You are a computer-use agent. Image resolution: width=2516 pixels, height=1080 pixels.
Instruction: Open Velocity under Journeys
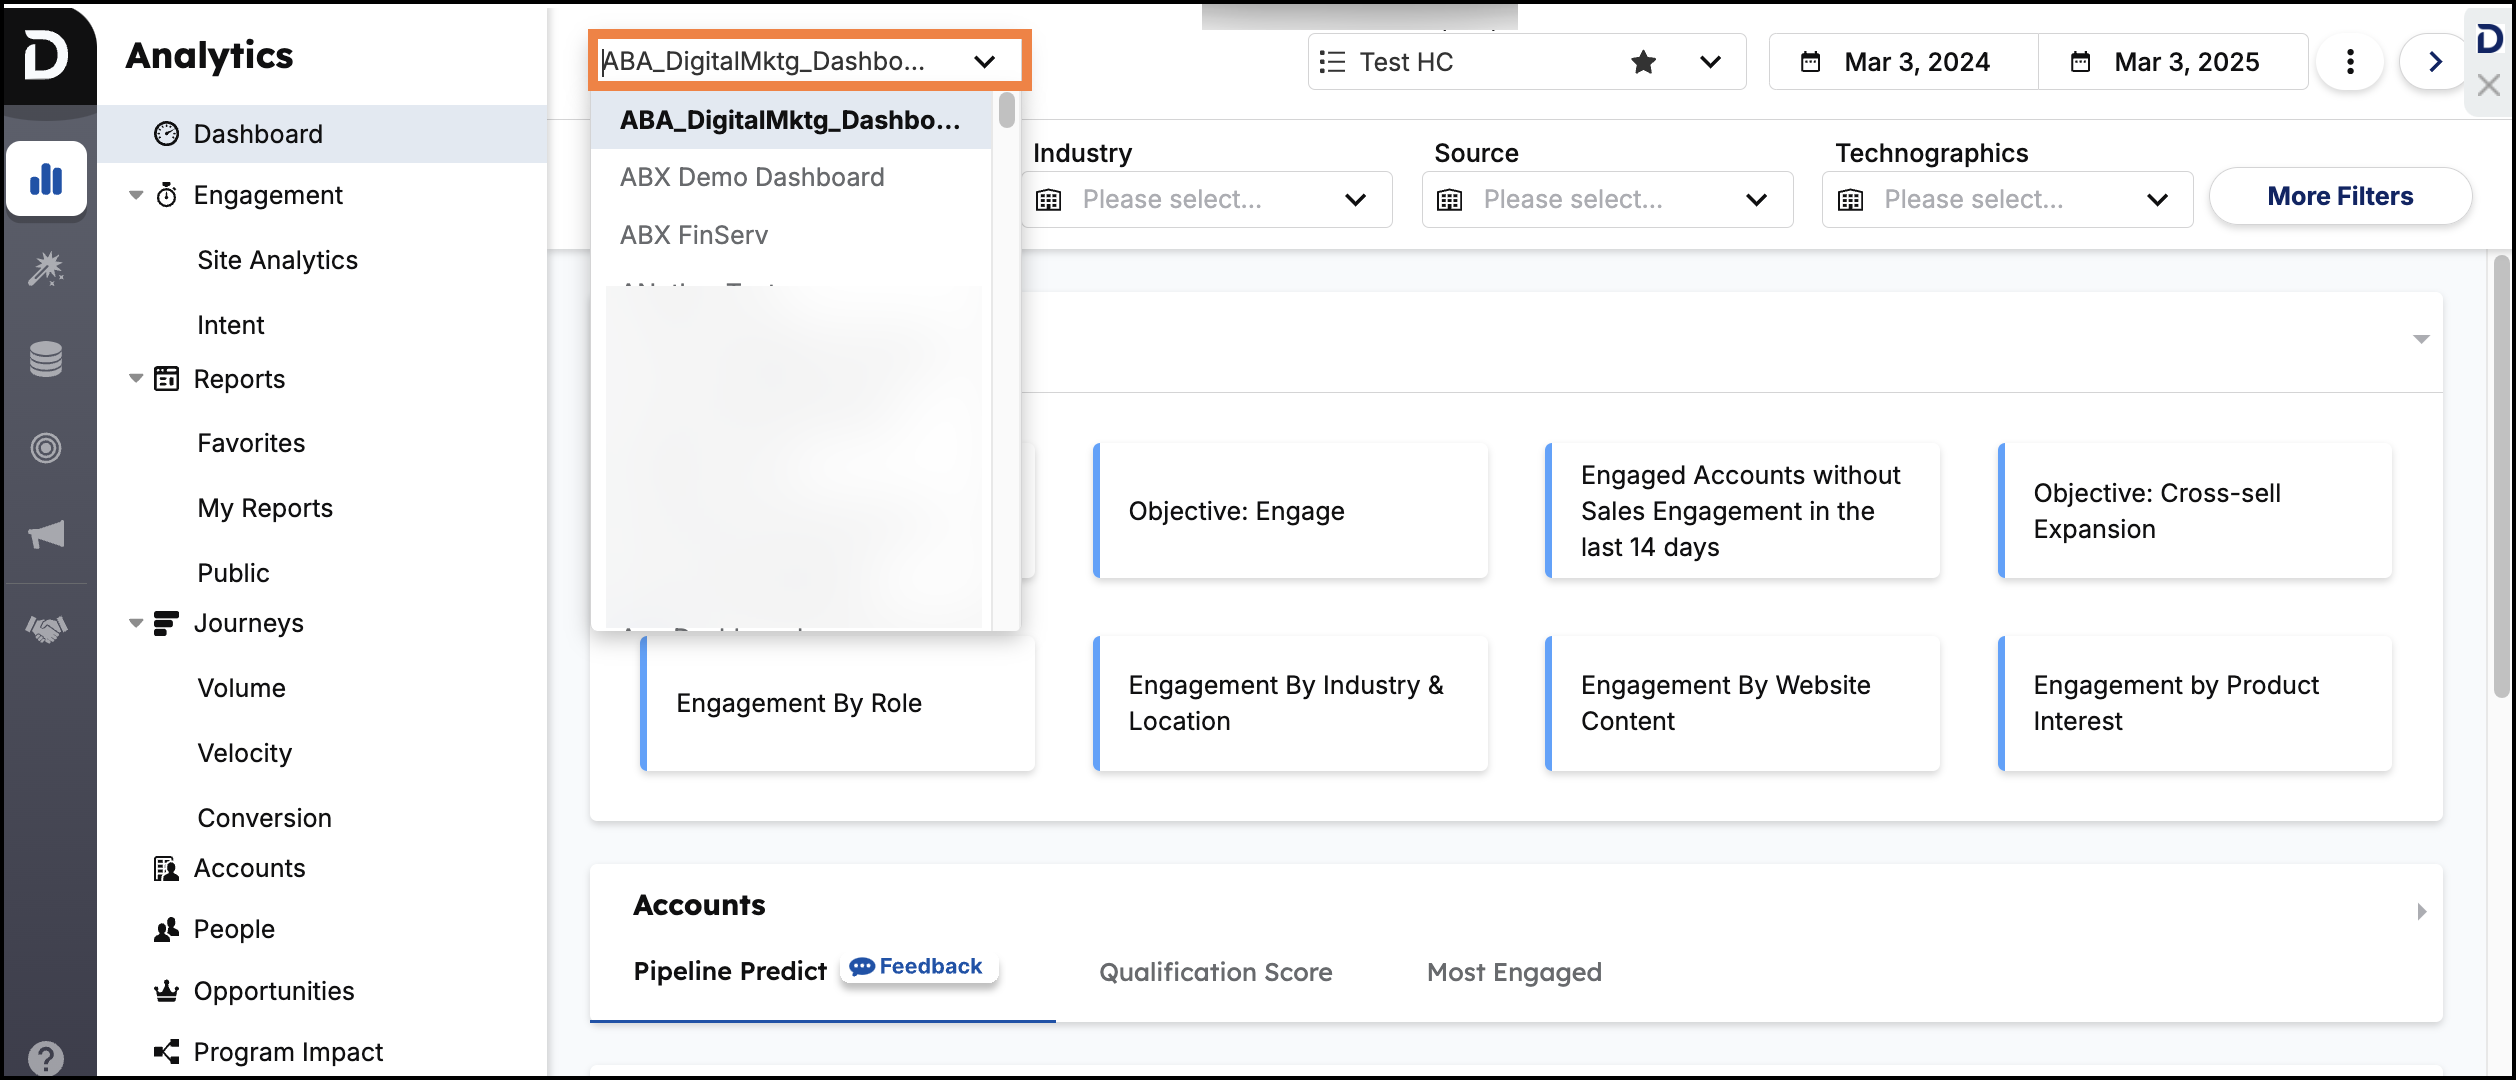(244, 753)
